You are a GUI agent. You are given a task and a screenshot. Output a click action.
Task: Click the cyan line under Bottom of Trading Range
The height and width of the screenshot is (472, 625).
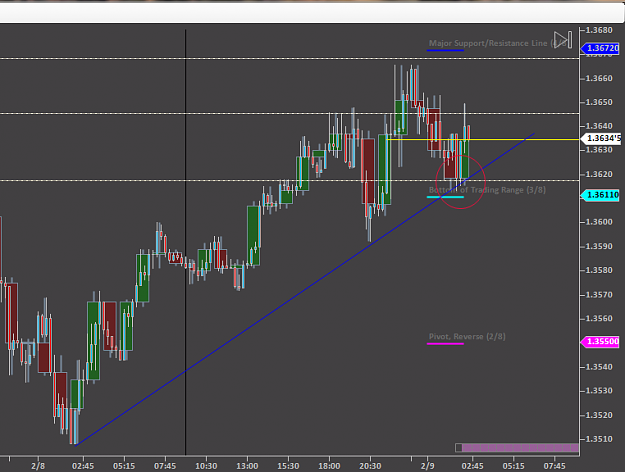[x=445, y=197]
